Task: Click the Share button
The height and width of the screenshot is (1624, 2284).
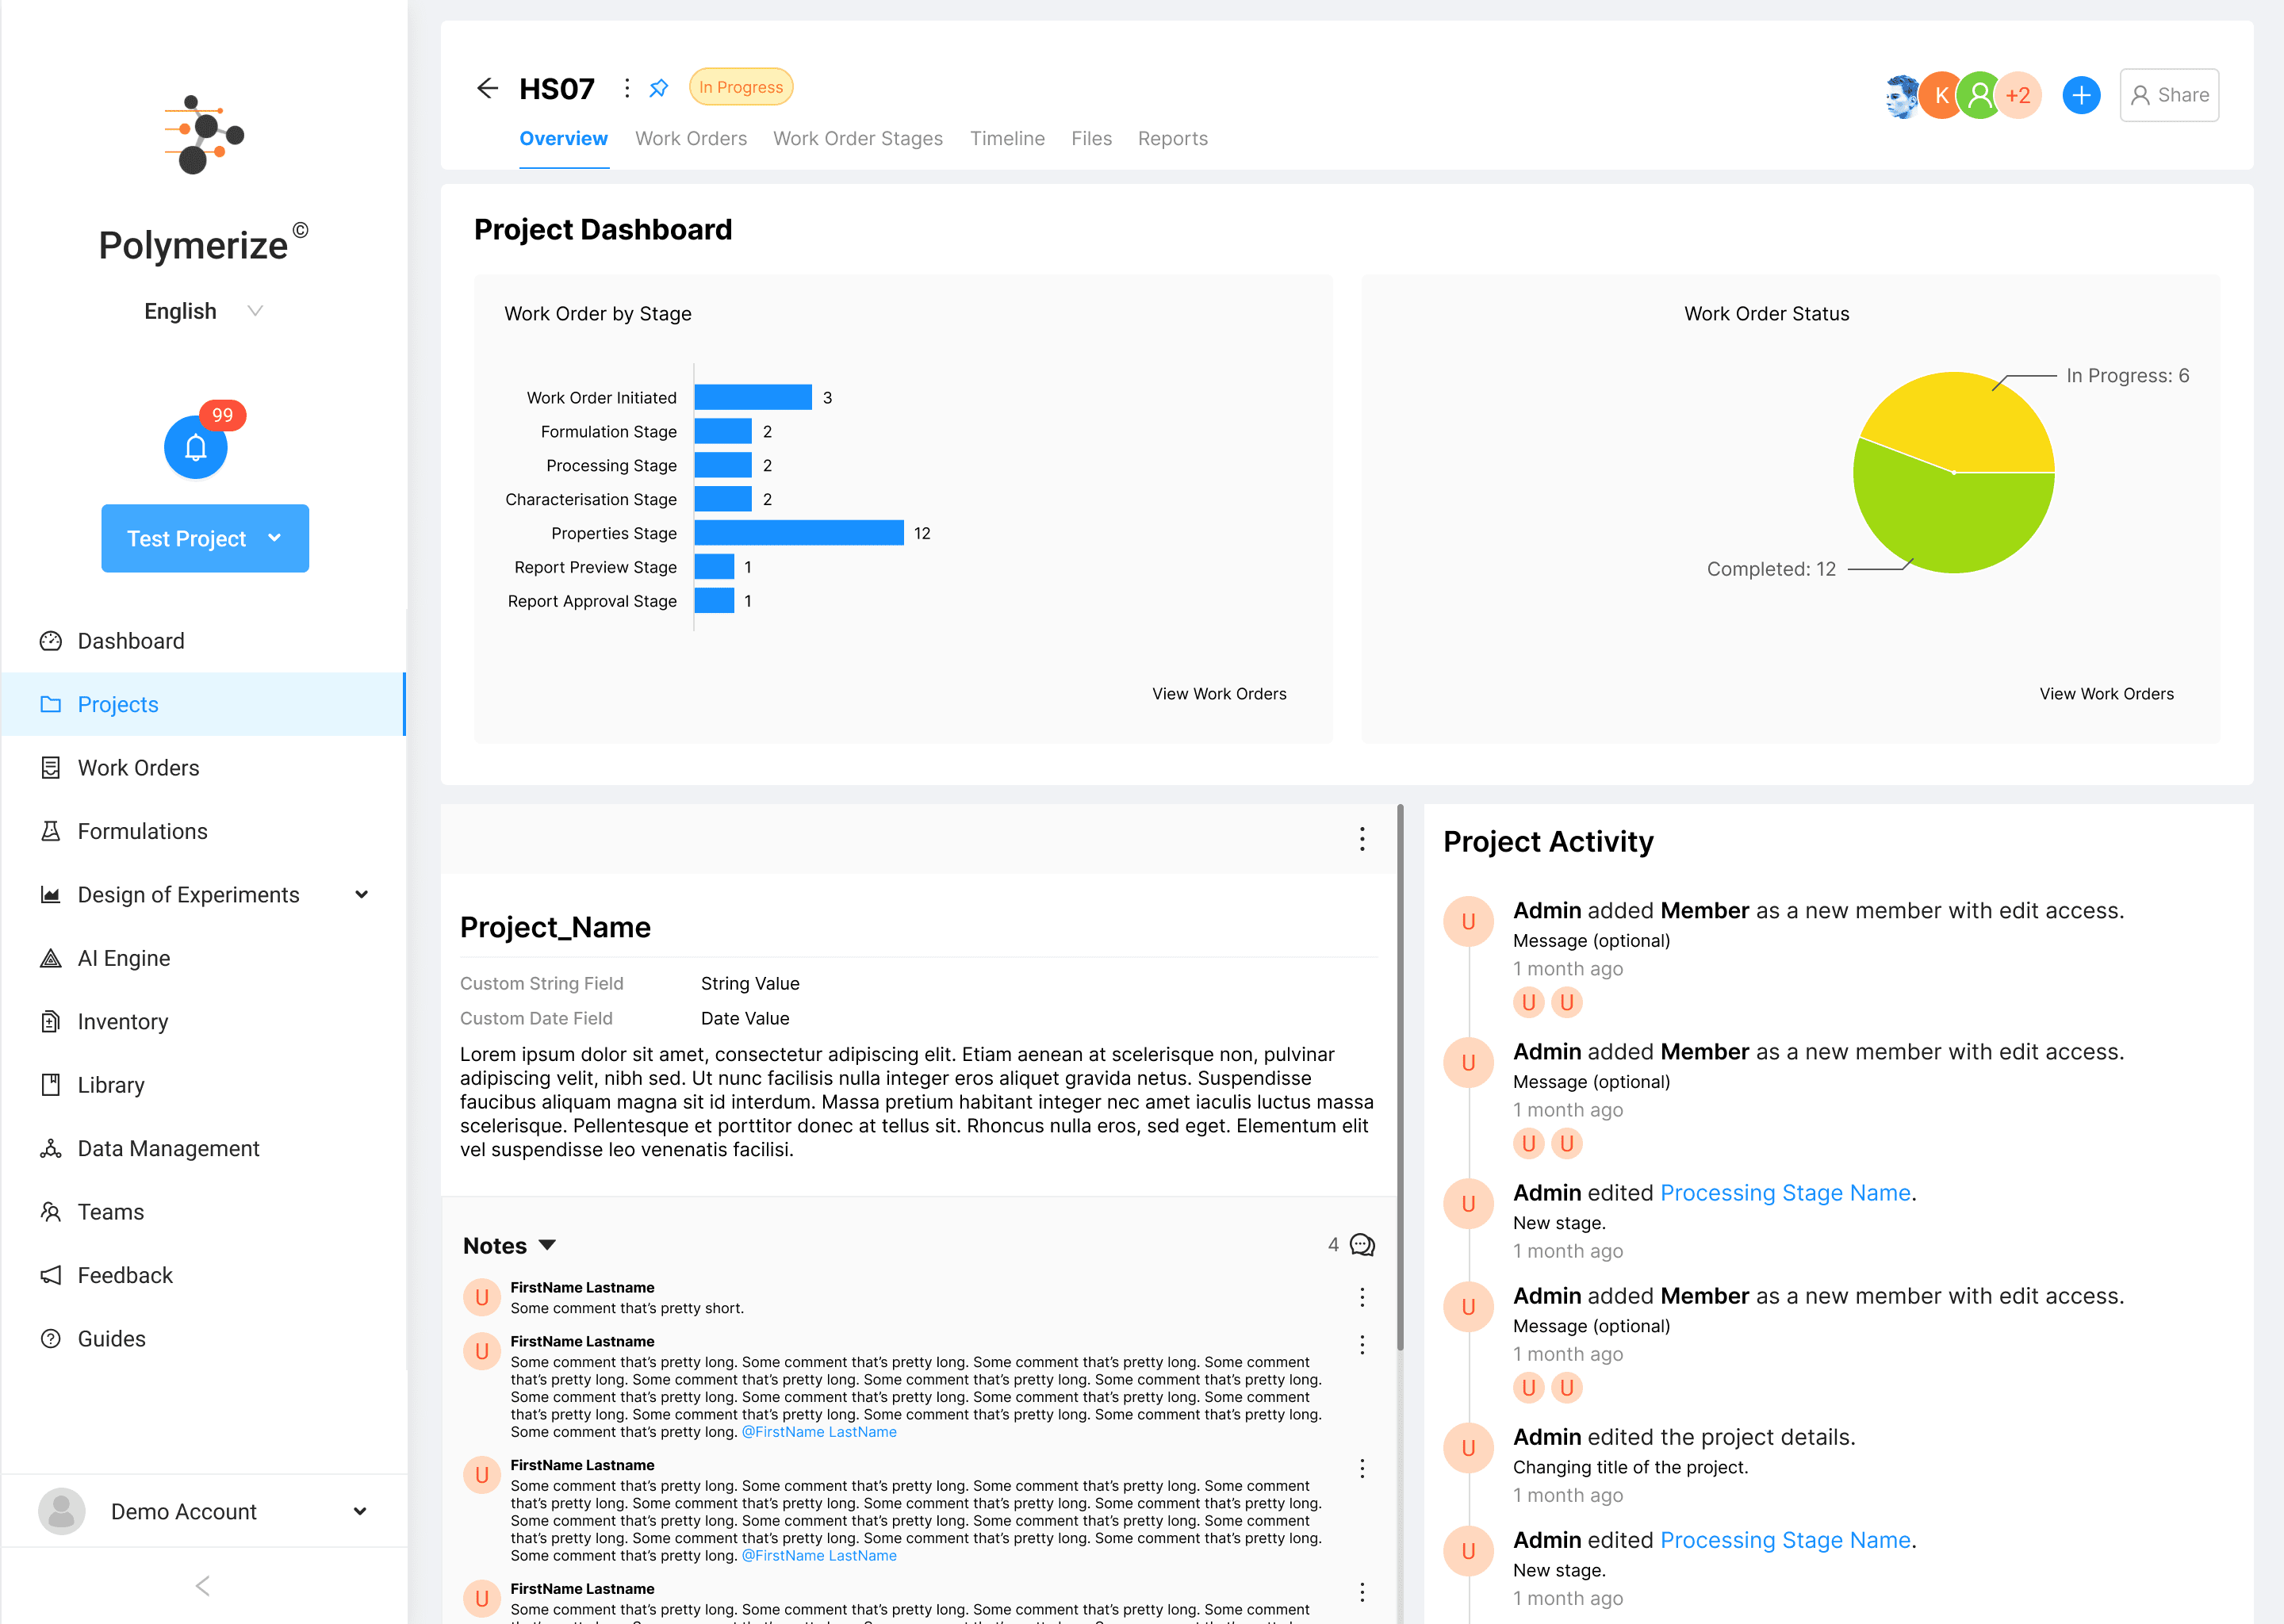Action: 2168,95
